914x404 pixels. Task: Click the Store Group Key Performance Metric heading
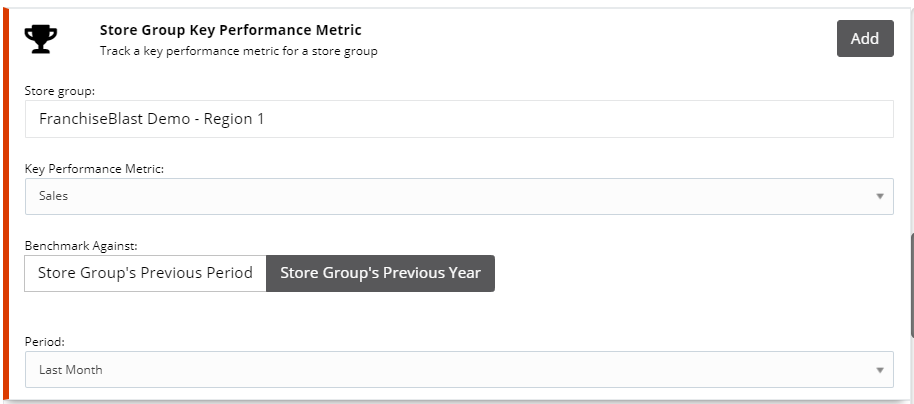click(x=230, y=31)
